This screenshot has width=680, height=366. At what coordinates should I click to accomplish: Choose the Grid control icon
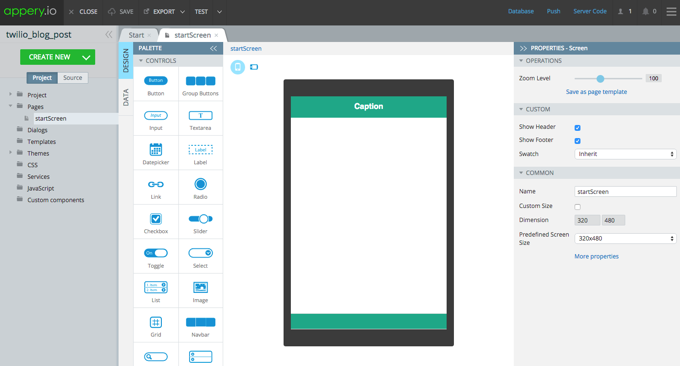(156, 322)
